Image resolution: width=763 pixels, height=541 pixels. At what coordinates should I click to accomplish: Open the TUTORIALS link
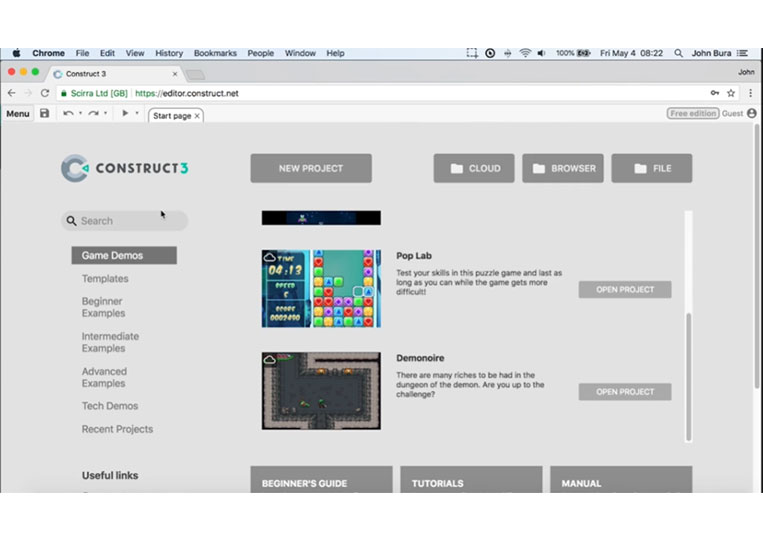pyautogui.click(x=471, y=480)
